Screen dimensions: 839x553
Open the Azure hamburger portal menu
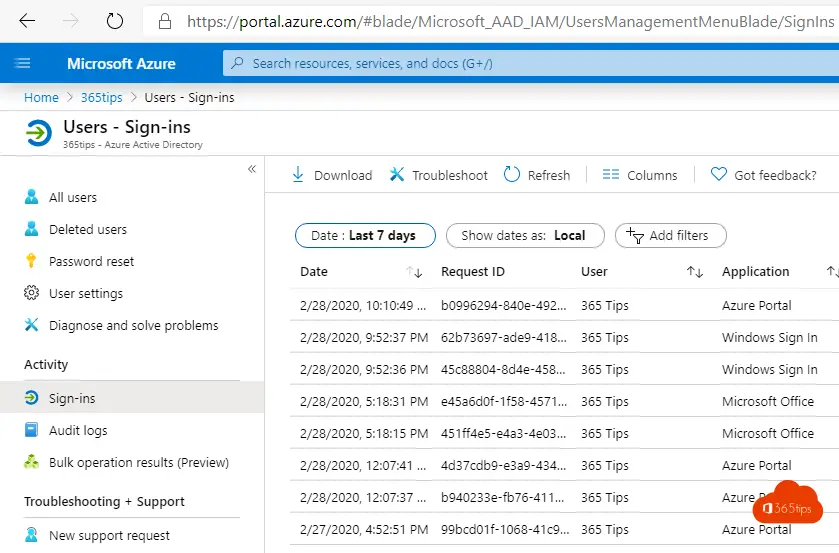coord(22,63)
